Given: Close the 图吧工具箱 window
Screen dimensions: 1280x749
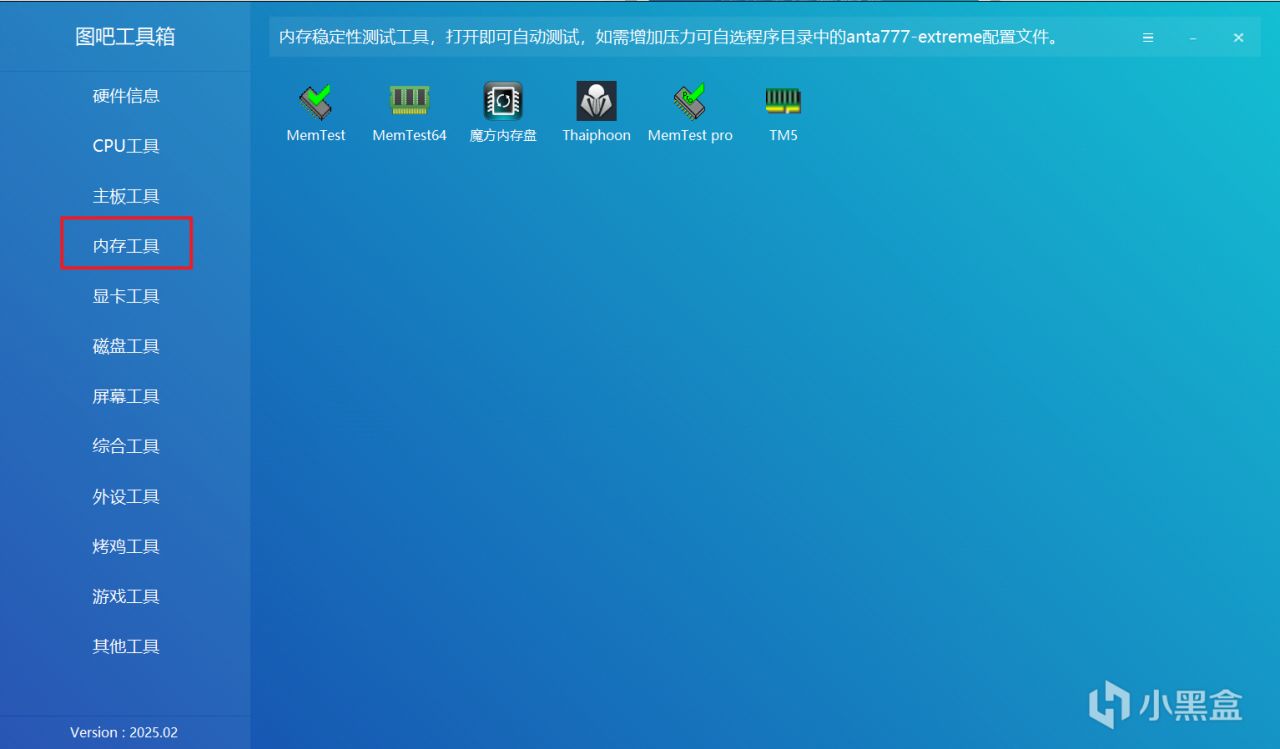Looking at the screenshot, I should pyautogui.click(x=1238, y=38).
